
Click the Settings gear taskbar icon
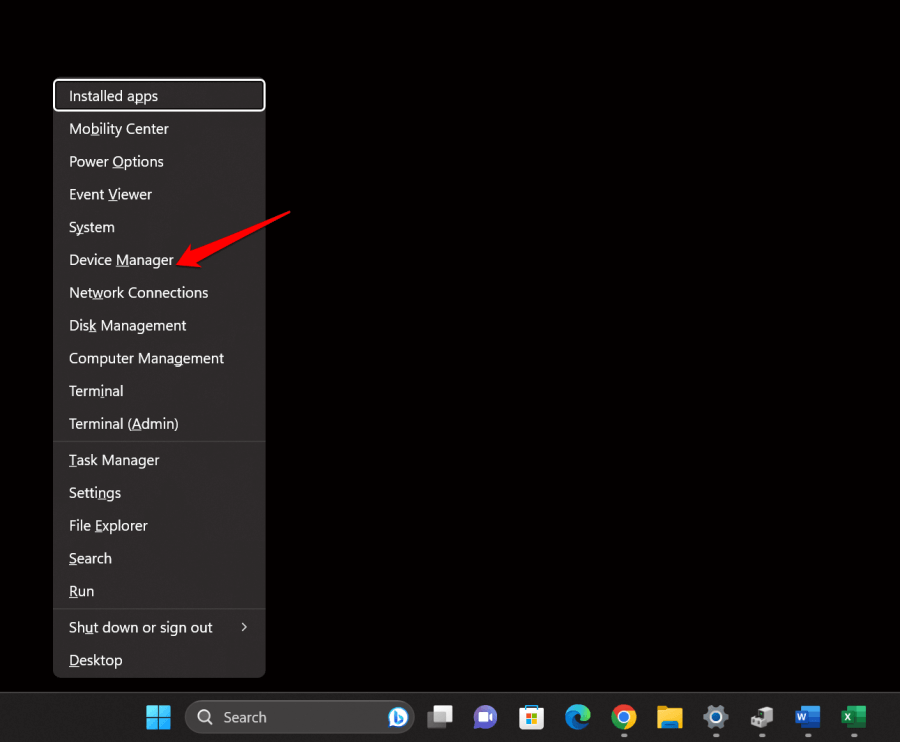[715, 717]
